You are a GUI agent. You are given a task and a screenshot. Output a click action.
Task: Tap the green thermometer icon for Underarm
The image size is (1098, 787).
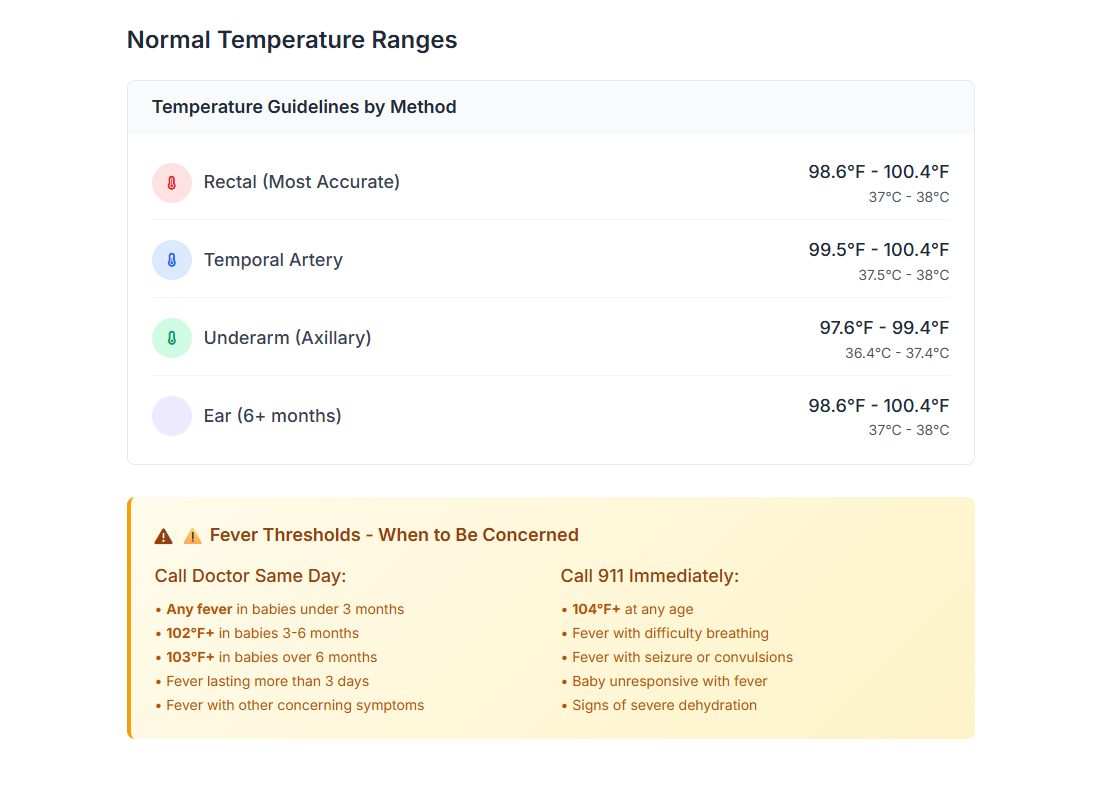pyautogui.click(x=172, y=338)
